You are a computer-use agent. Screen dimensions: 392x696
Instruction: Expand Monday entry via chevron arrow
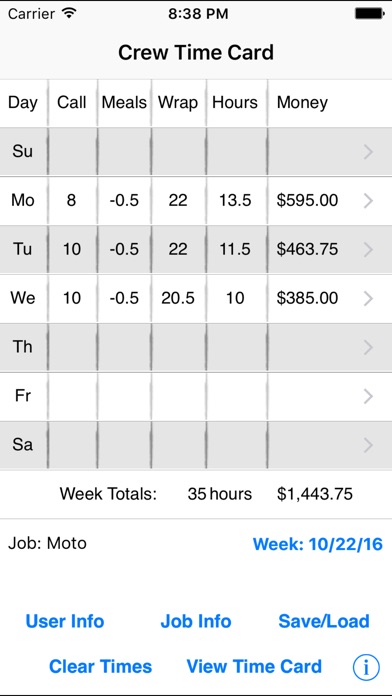(x=368, y=201)
